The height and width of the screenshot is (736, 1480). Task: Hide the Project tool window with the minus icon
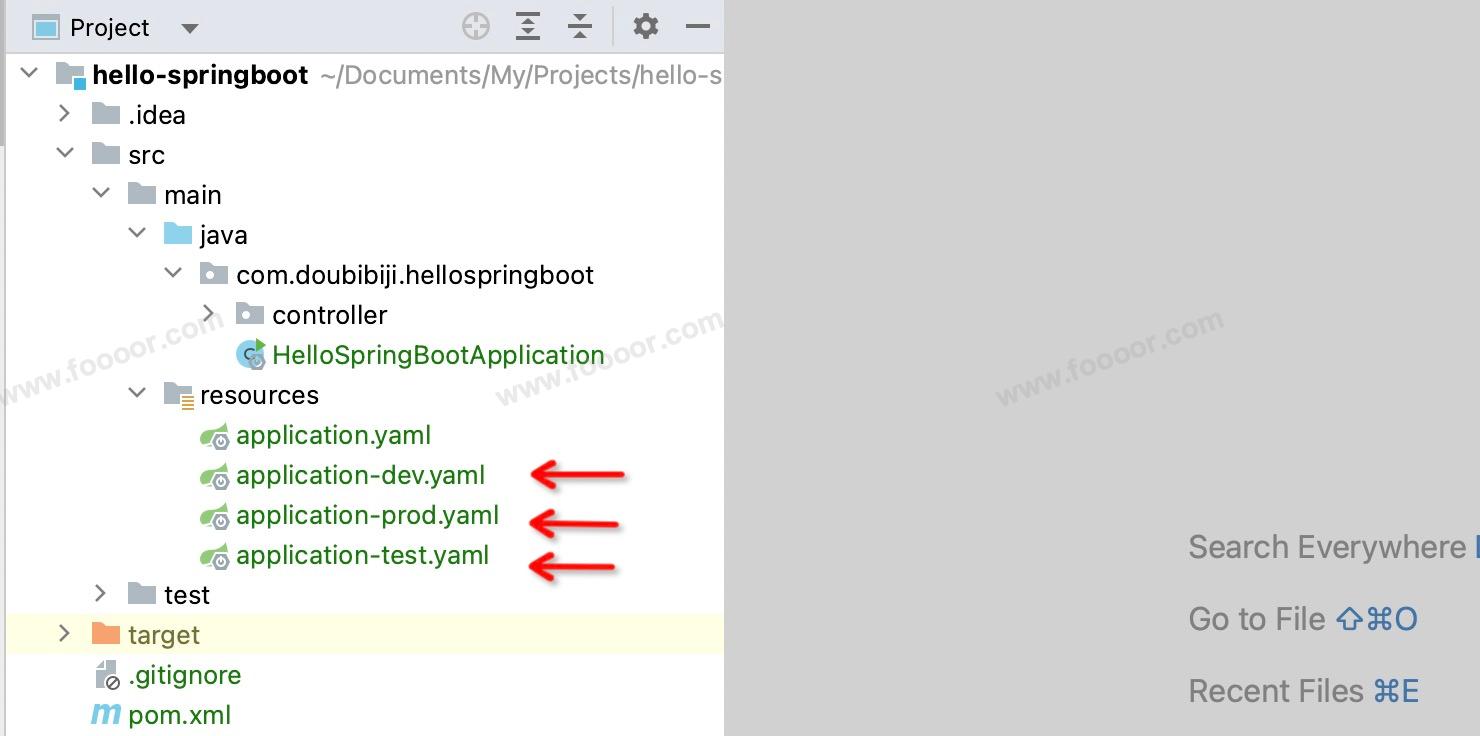(698, 27)
